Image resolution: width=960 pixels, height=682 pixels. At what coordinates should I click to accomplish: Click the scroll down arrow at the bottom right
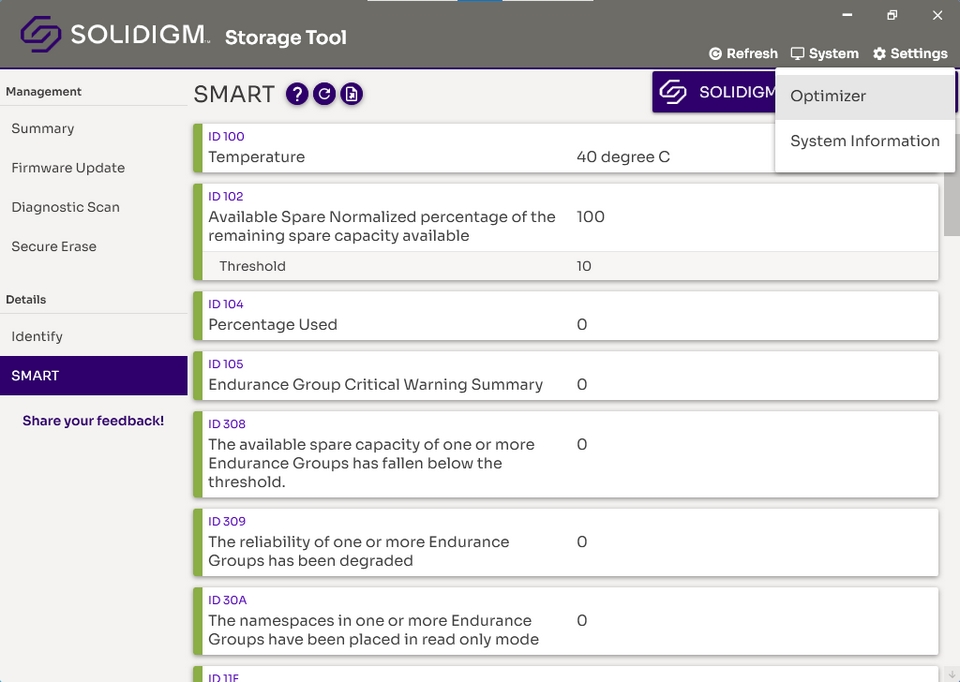[x=951, y=675]
